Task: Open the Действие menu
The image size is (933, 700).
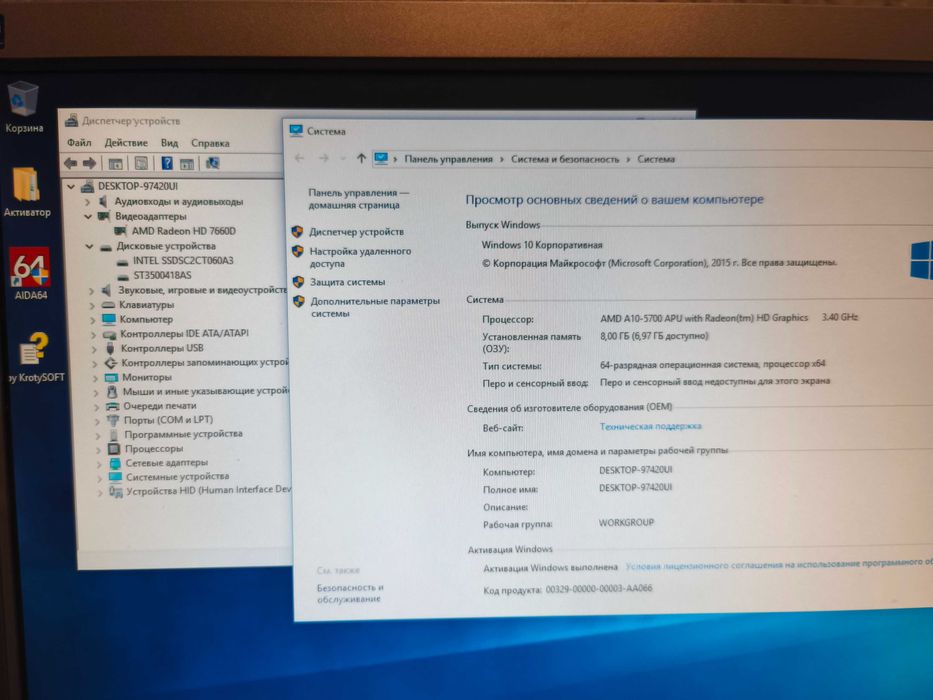Action: pos(126,143)
